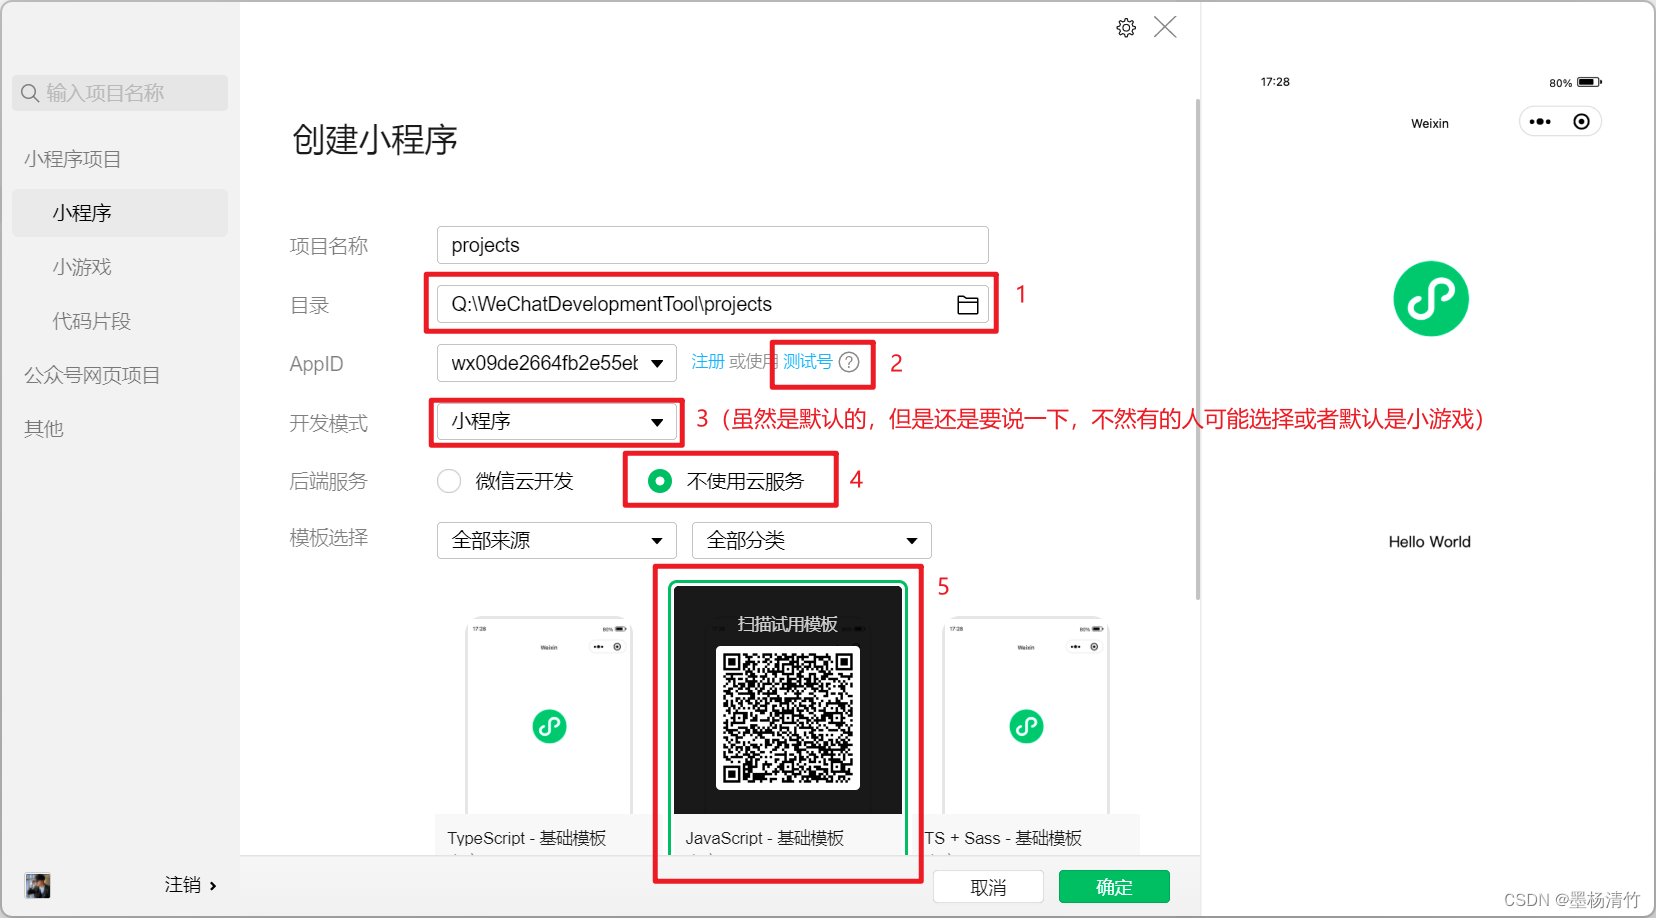Open the 全部来源 template source dropdown
The image size is (1656, 918).
click(557, 540)
